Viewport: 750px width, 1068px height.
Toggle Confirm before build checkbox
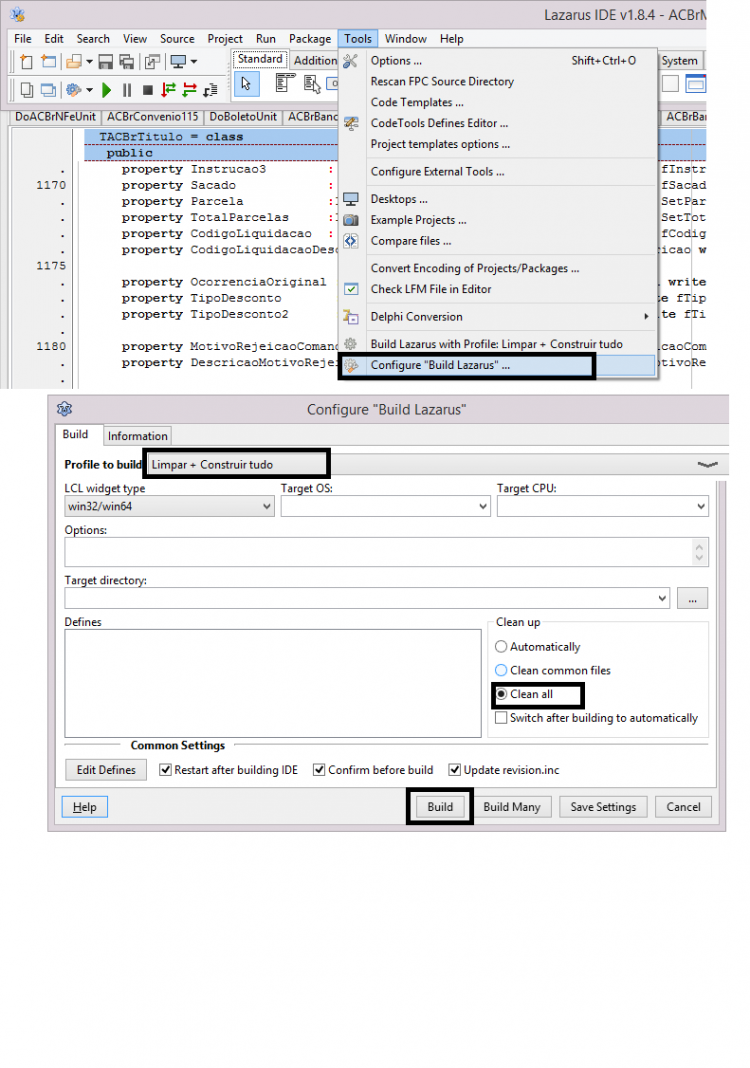tap(319, 770)
